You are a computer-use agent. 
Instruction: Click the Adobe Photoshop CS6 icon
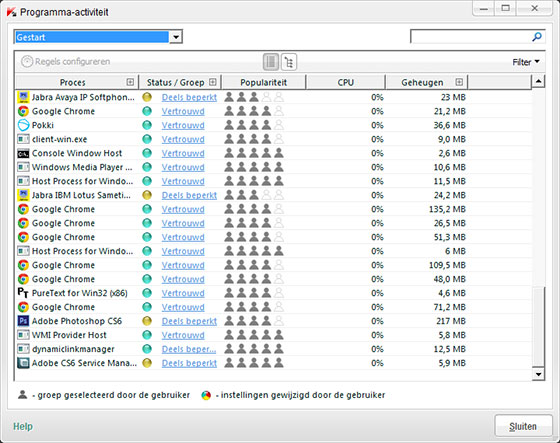[23, 321]
